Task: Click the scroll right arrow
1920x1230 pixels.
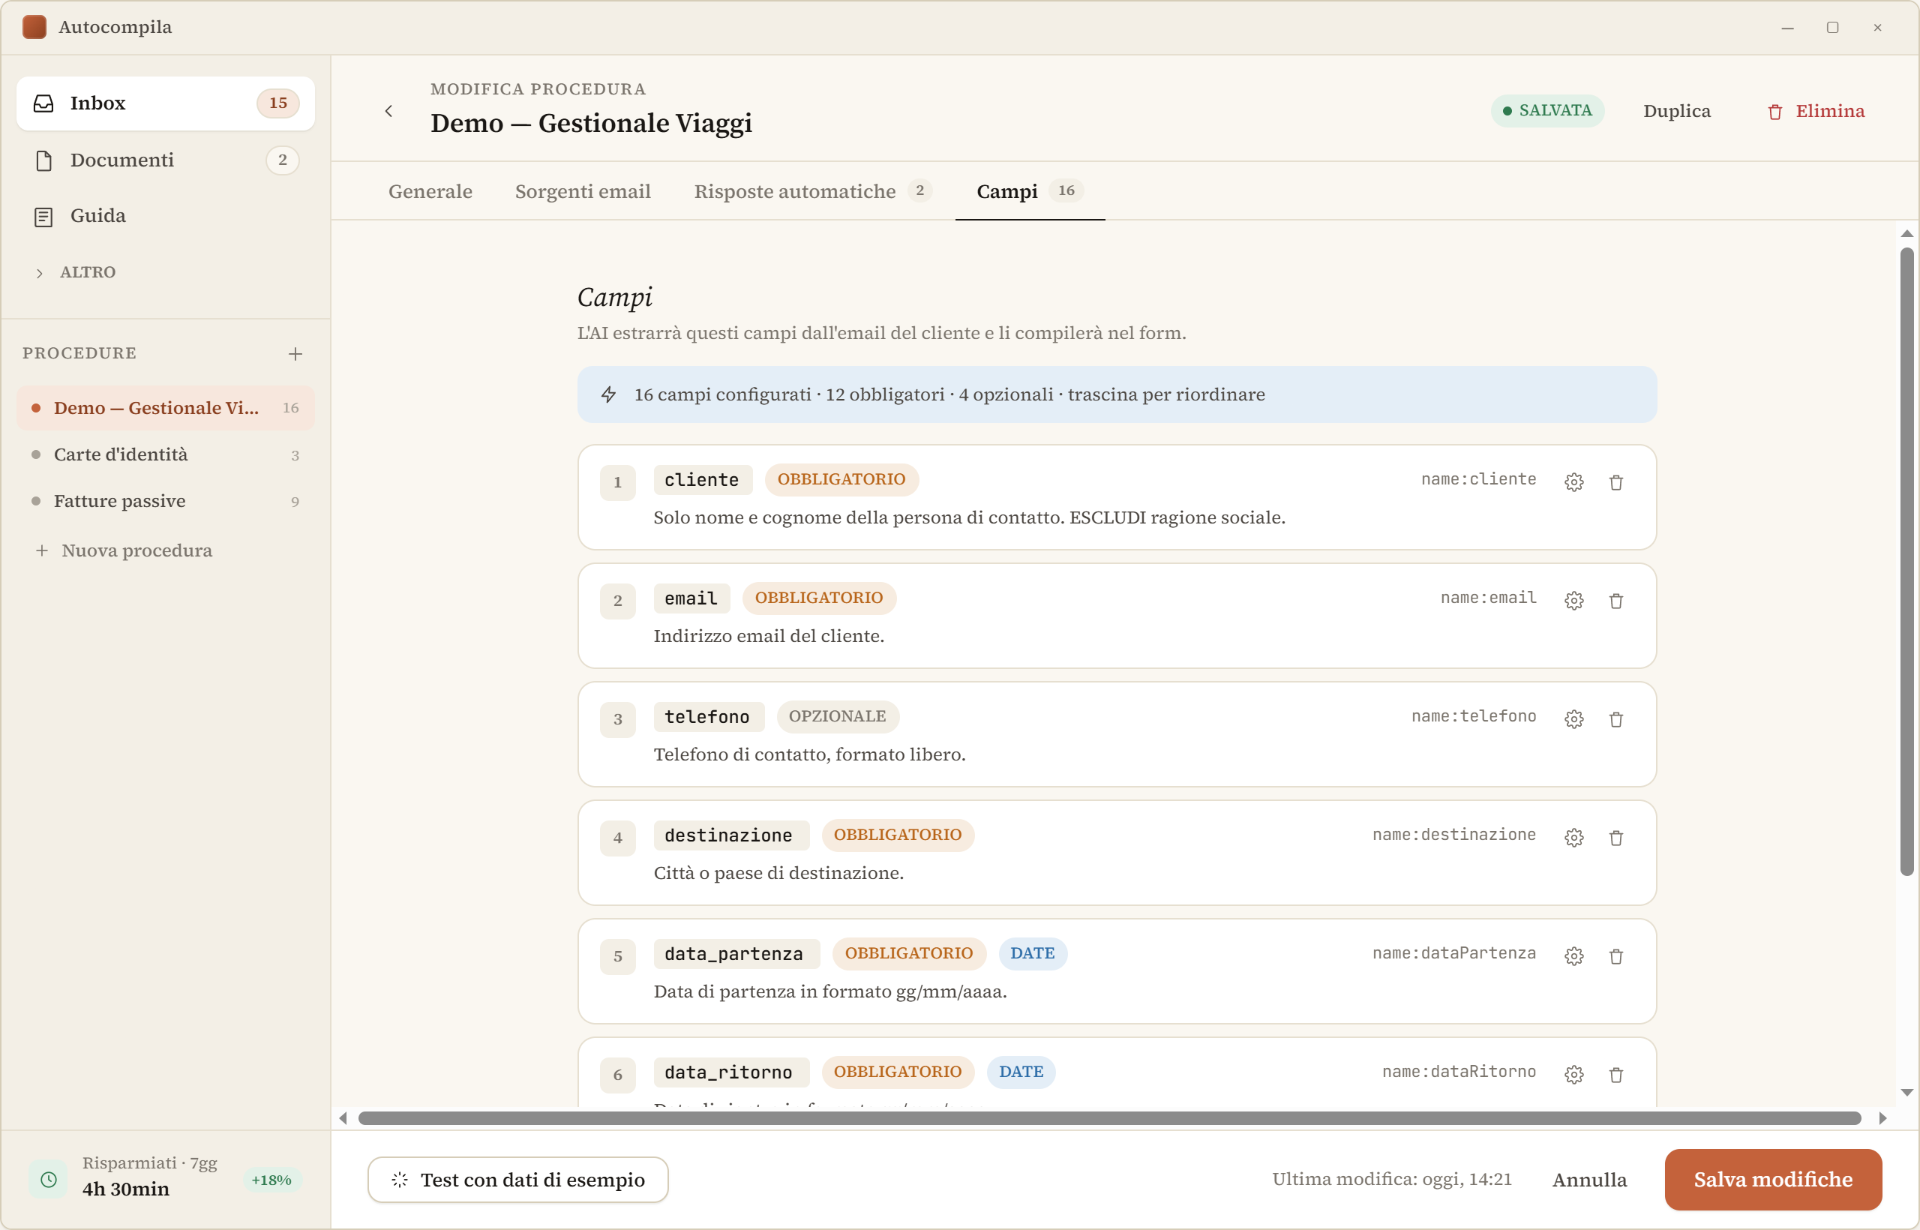Action: 1883,1118
